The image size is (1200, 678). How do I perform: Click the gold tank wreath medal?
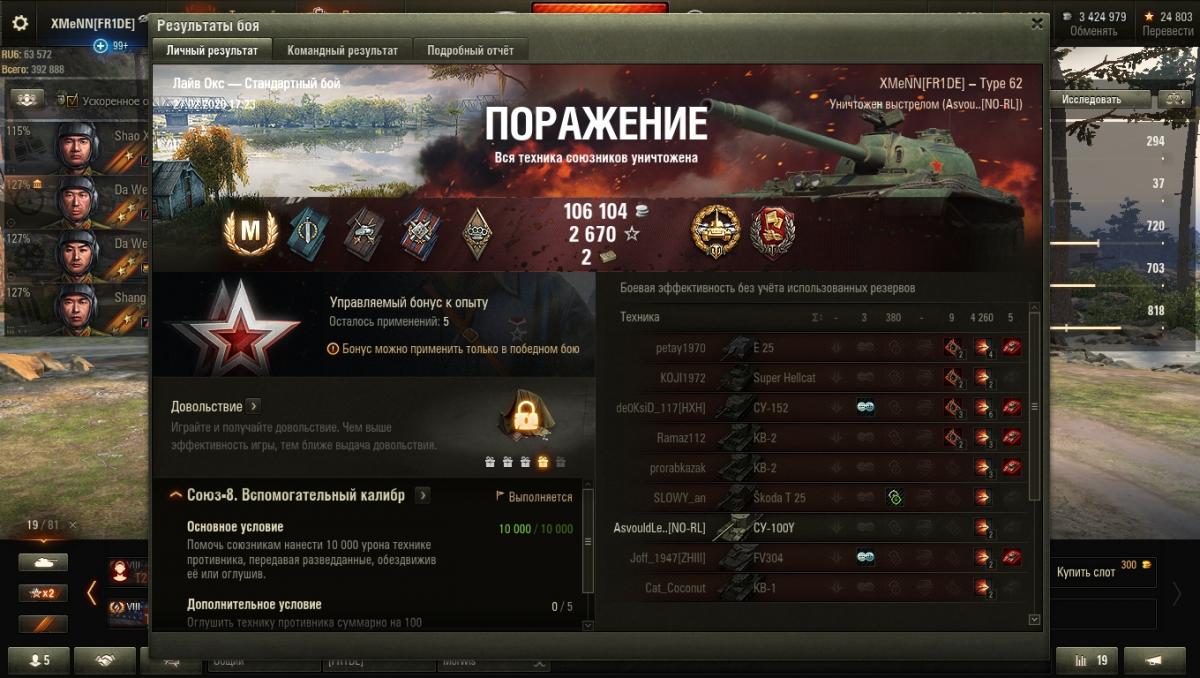click(x=716, y=230)
